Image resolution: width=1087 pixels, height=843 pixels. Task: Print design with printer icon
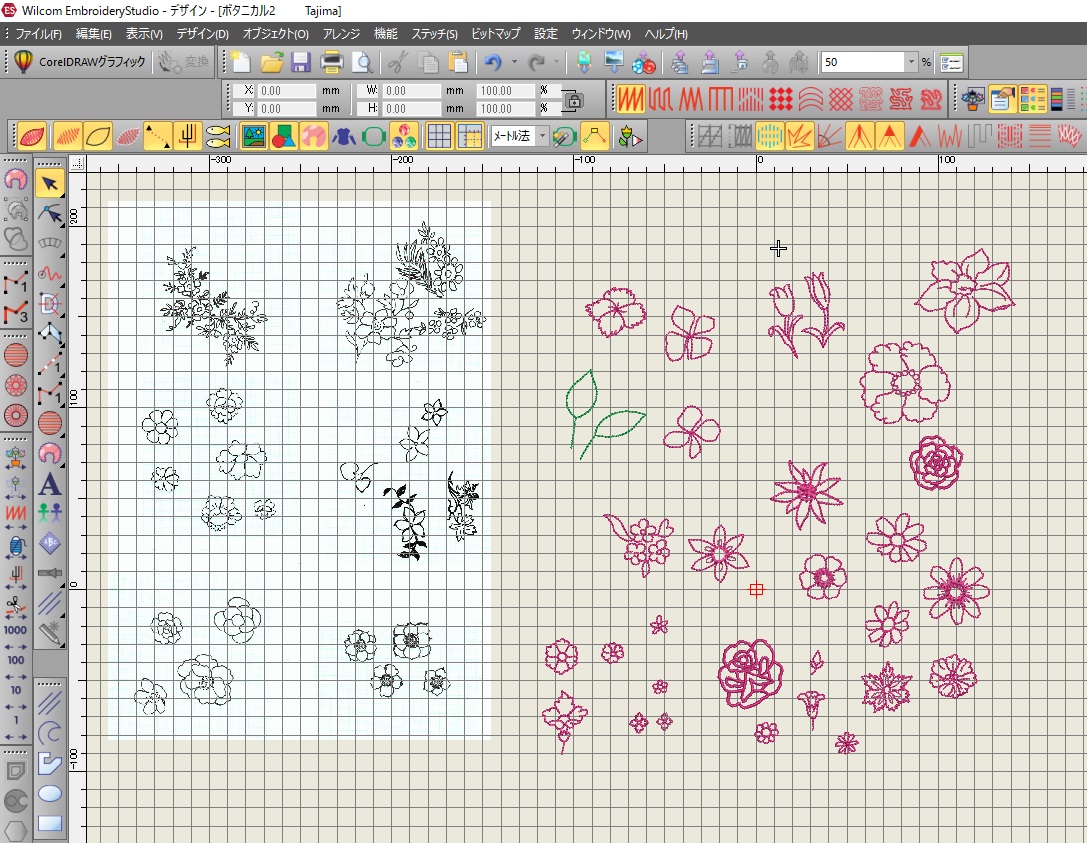pyautogui.click(x=332, y=62)
